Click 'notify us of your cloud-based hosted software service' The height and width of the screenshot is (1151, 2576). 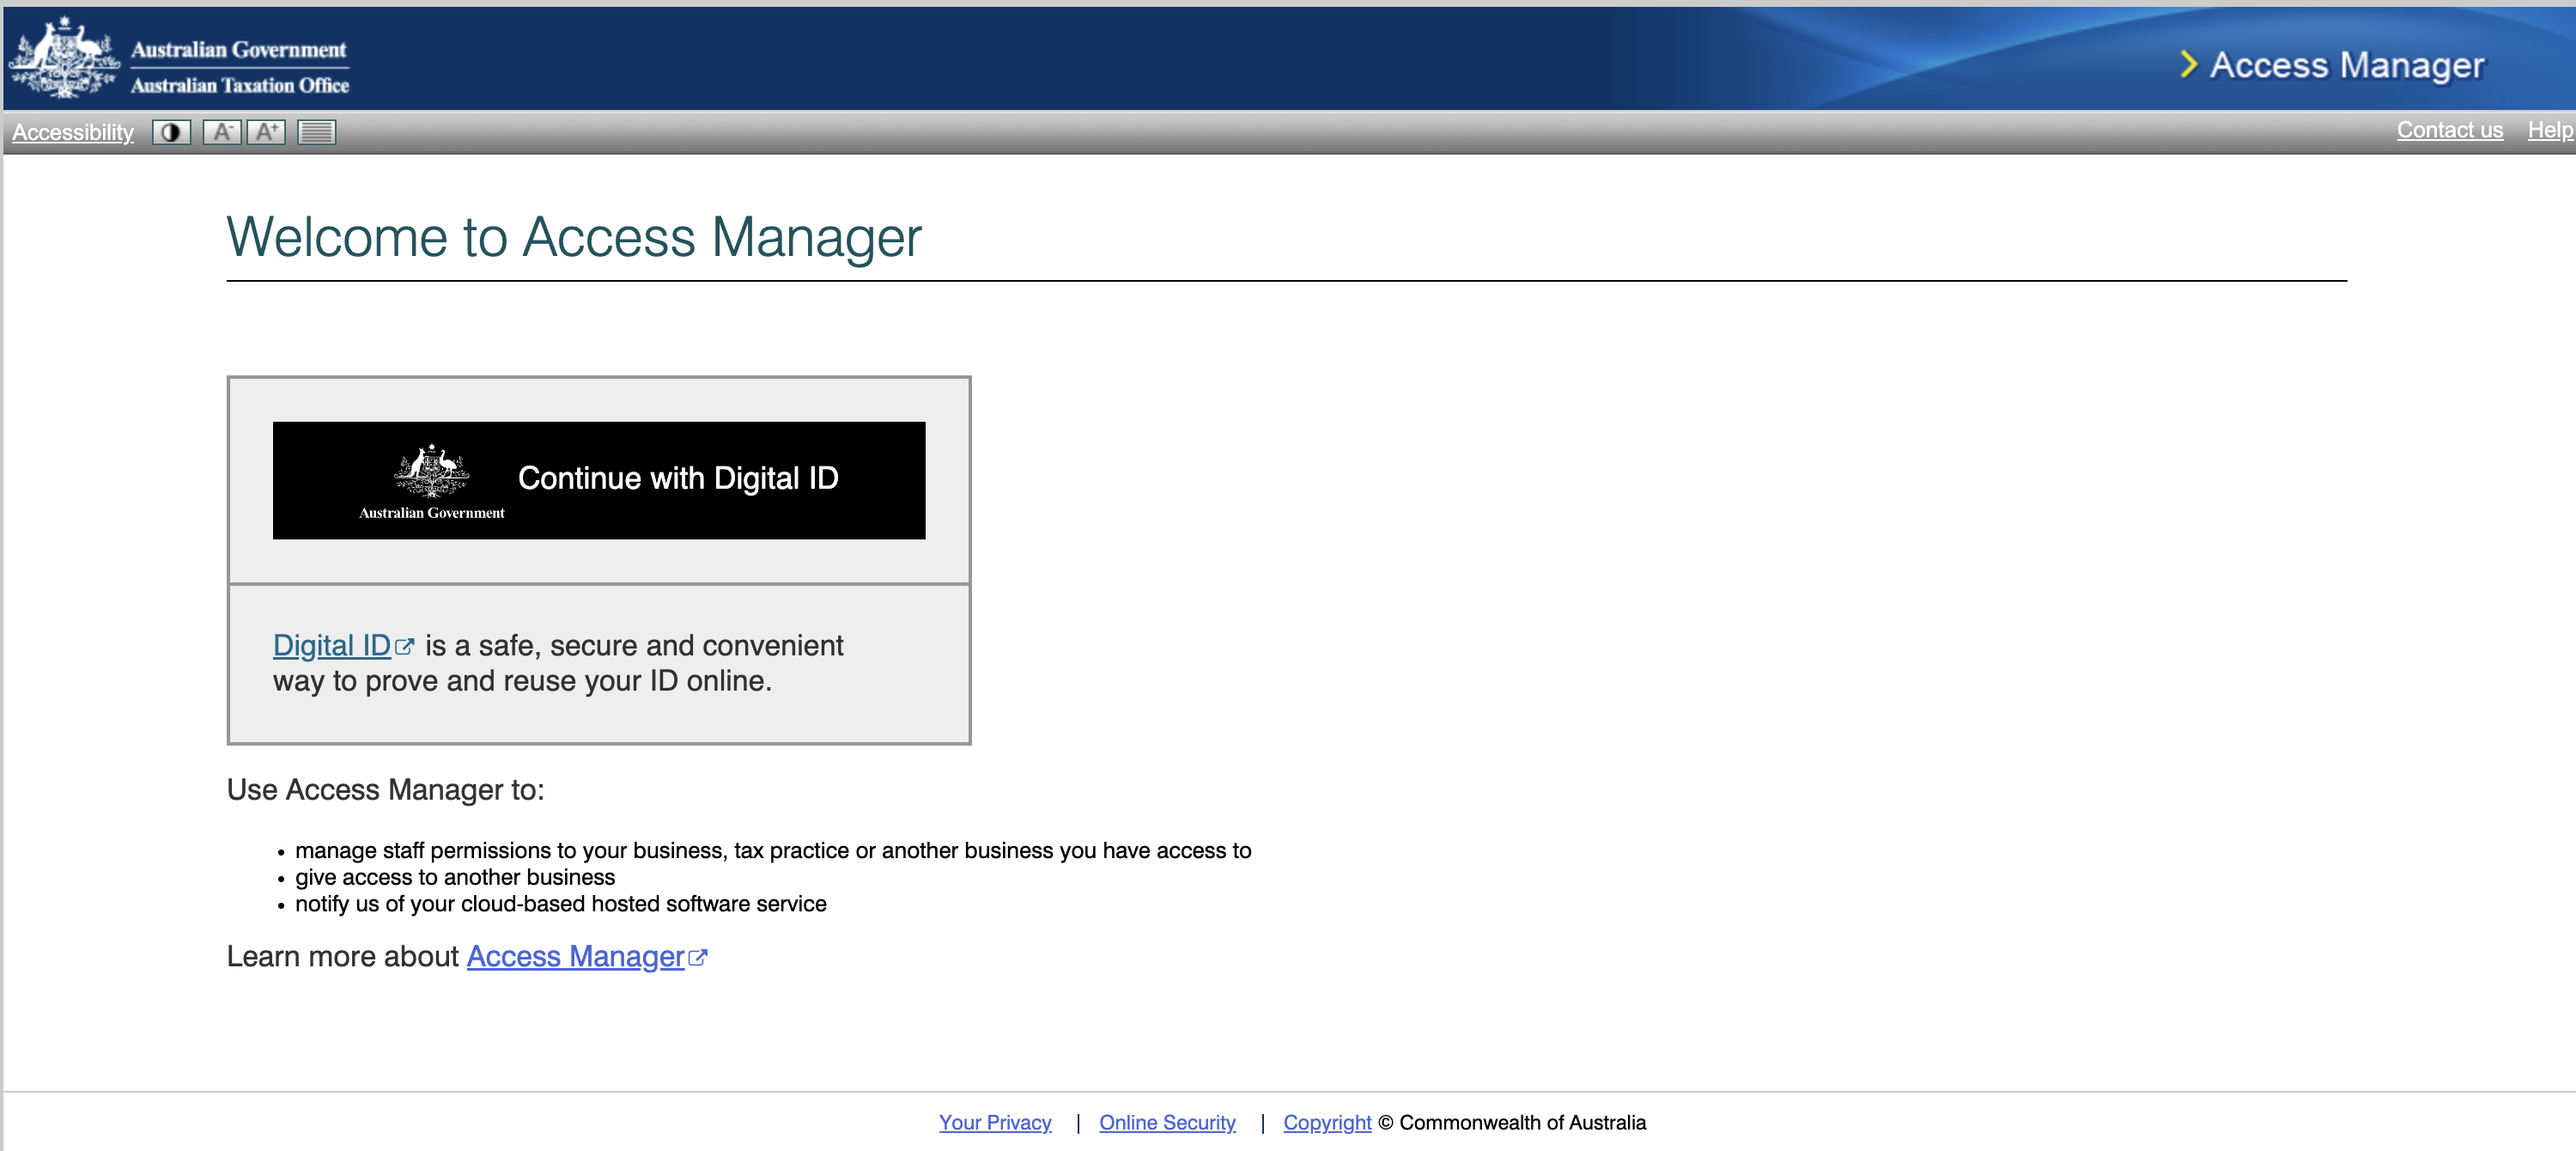pyautogui.click(x=561, y=904)
